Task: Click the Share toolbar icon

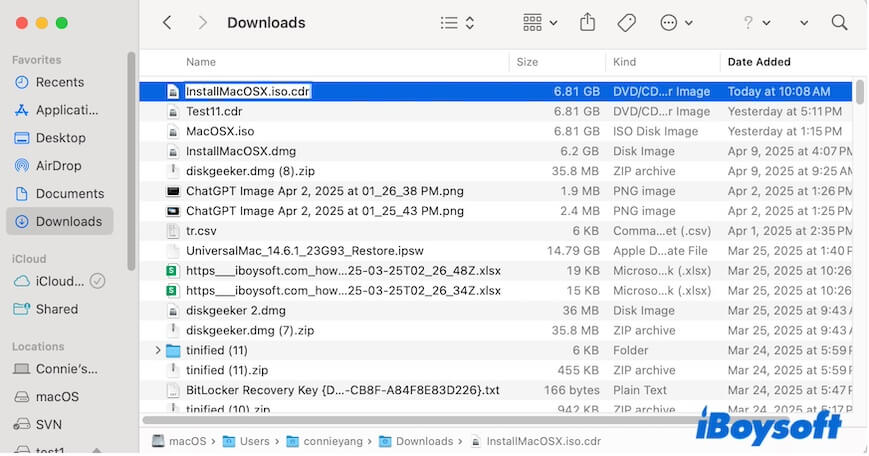Action: tap(588, 23)
